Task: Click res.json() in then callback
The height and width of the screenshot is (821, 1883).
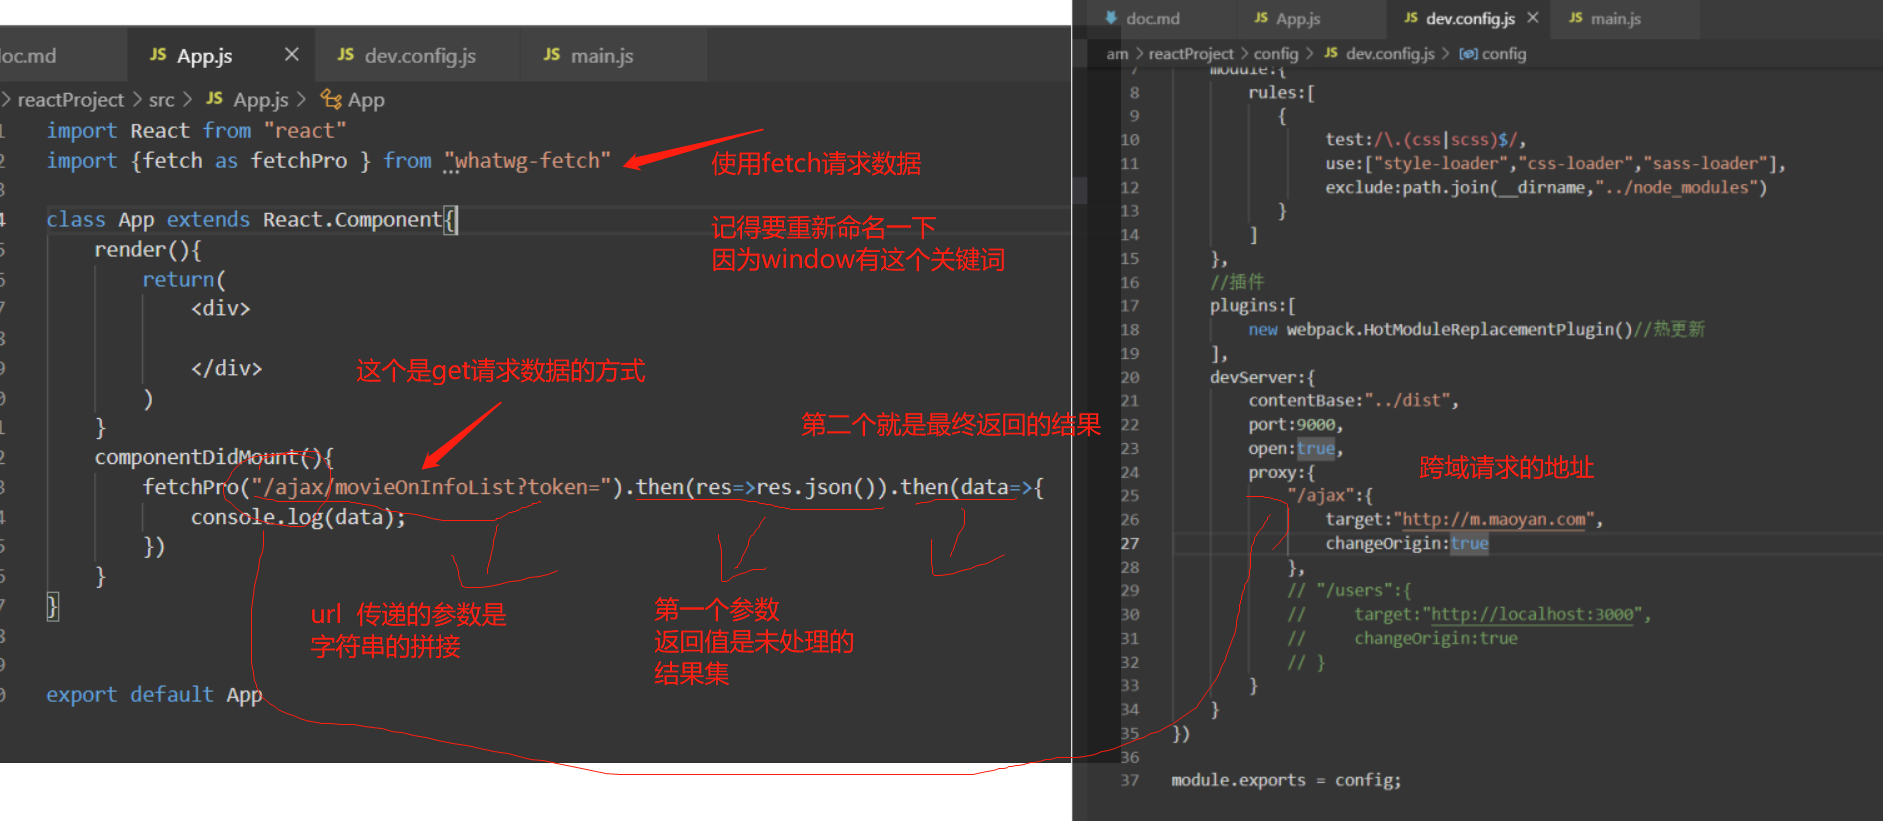Action: [x=817, y=488]
